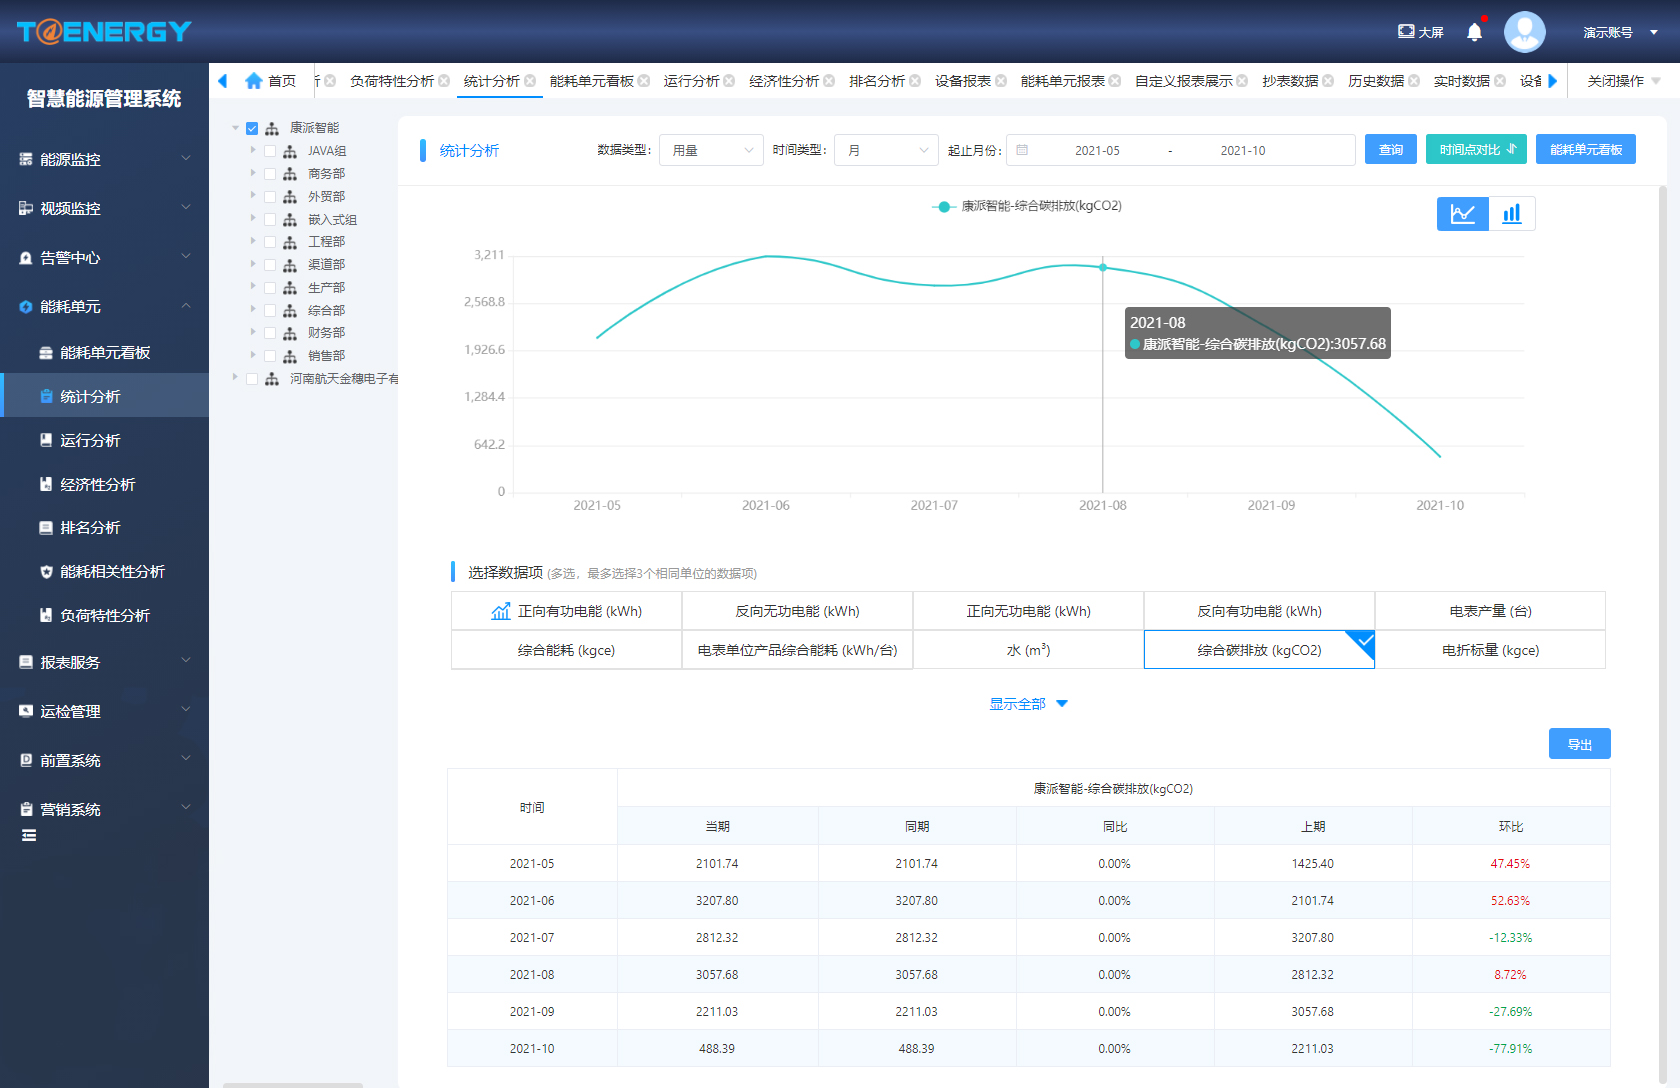Image resolution: width=1680 pixels, height=1089 pixels.
Task: Click the user avatar icon
Action: 1524,32
